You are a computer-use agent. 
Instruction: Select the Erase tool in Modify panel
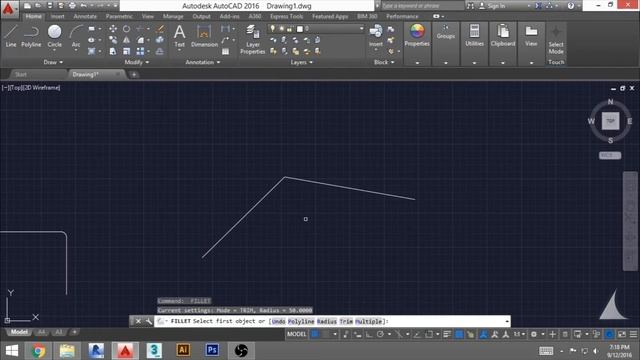(160, 29)
